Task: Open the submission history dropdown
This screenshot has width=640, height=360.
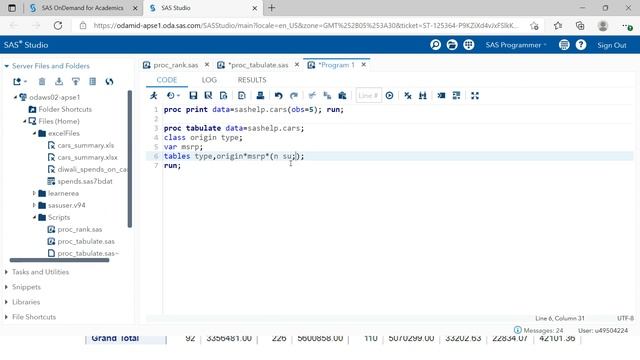Action: coord(173,96)
